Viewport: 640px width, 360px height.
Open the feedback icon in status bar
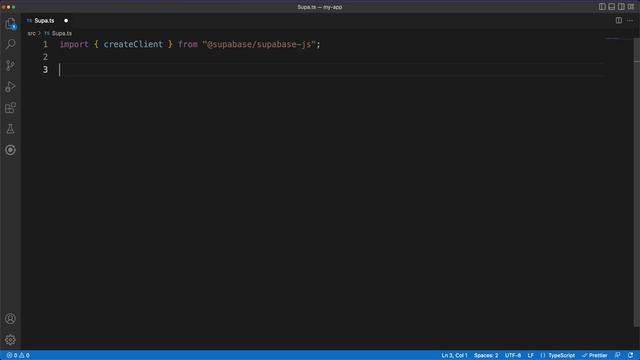pyautogui.click(x=618, y=356)
